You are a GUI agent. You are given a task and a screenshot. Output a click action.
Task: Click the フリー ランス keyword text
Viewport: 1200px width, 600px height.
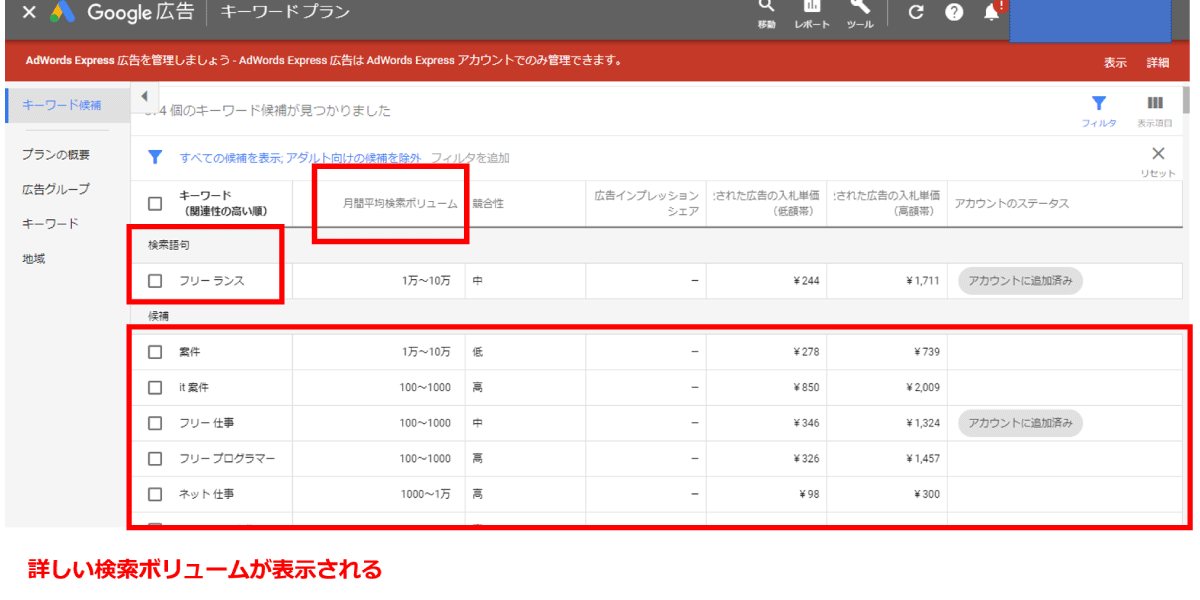[212, 281]
